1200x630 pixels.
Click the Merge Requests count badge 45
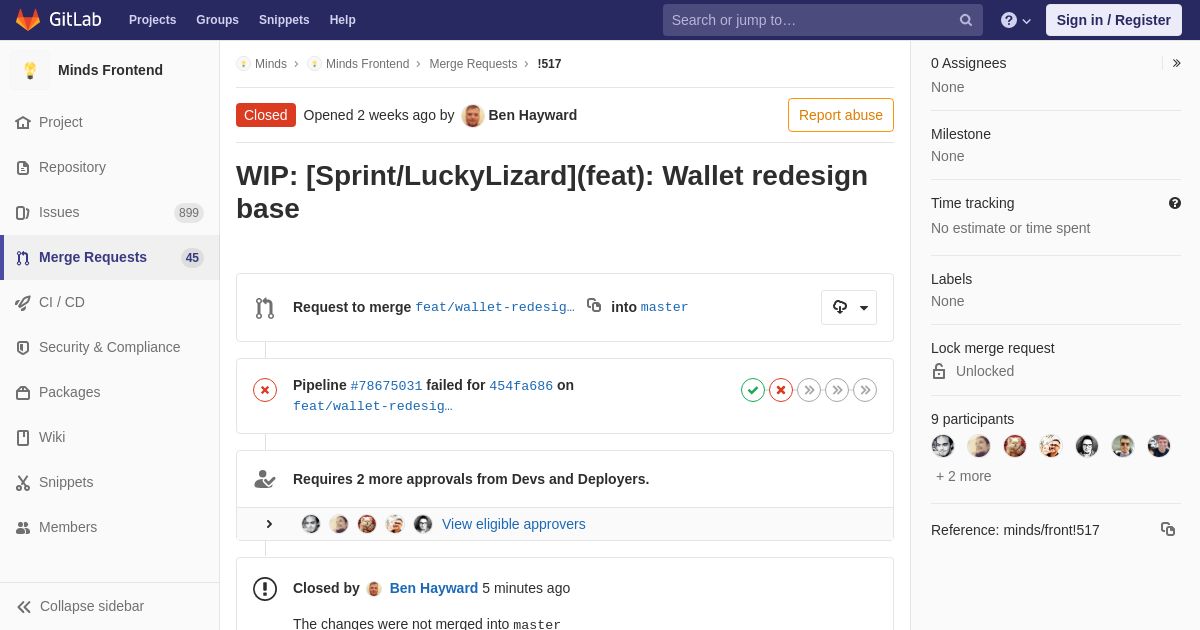click(x=192, y=258)
